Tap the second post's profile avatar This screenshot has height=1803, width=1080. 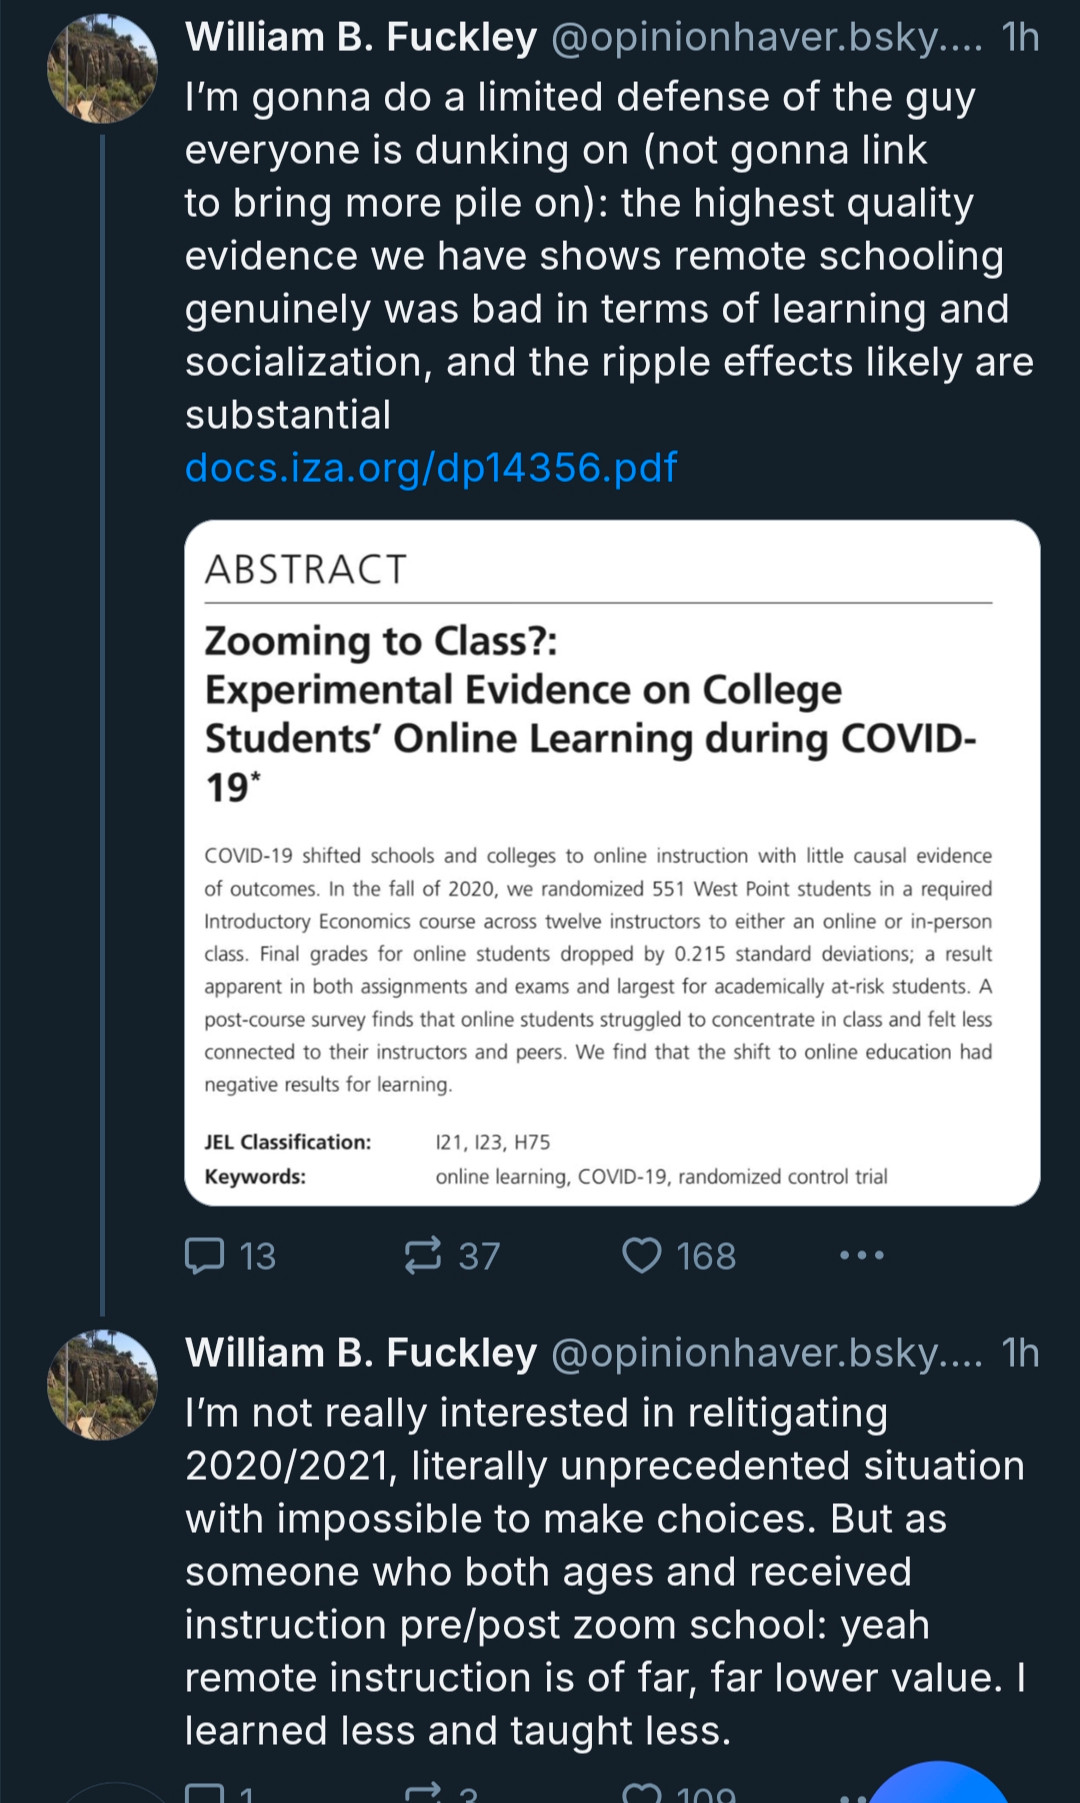102,1385
